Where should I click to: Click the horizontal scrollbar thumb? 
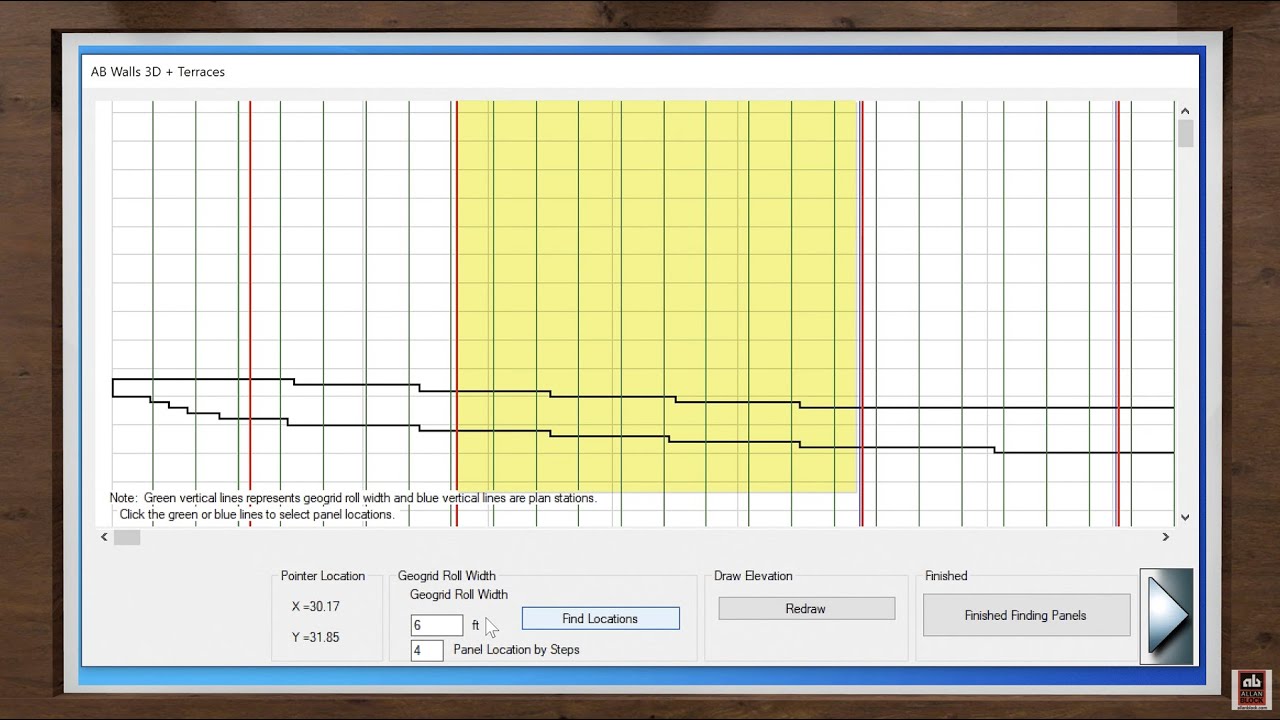(127, 537)
